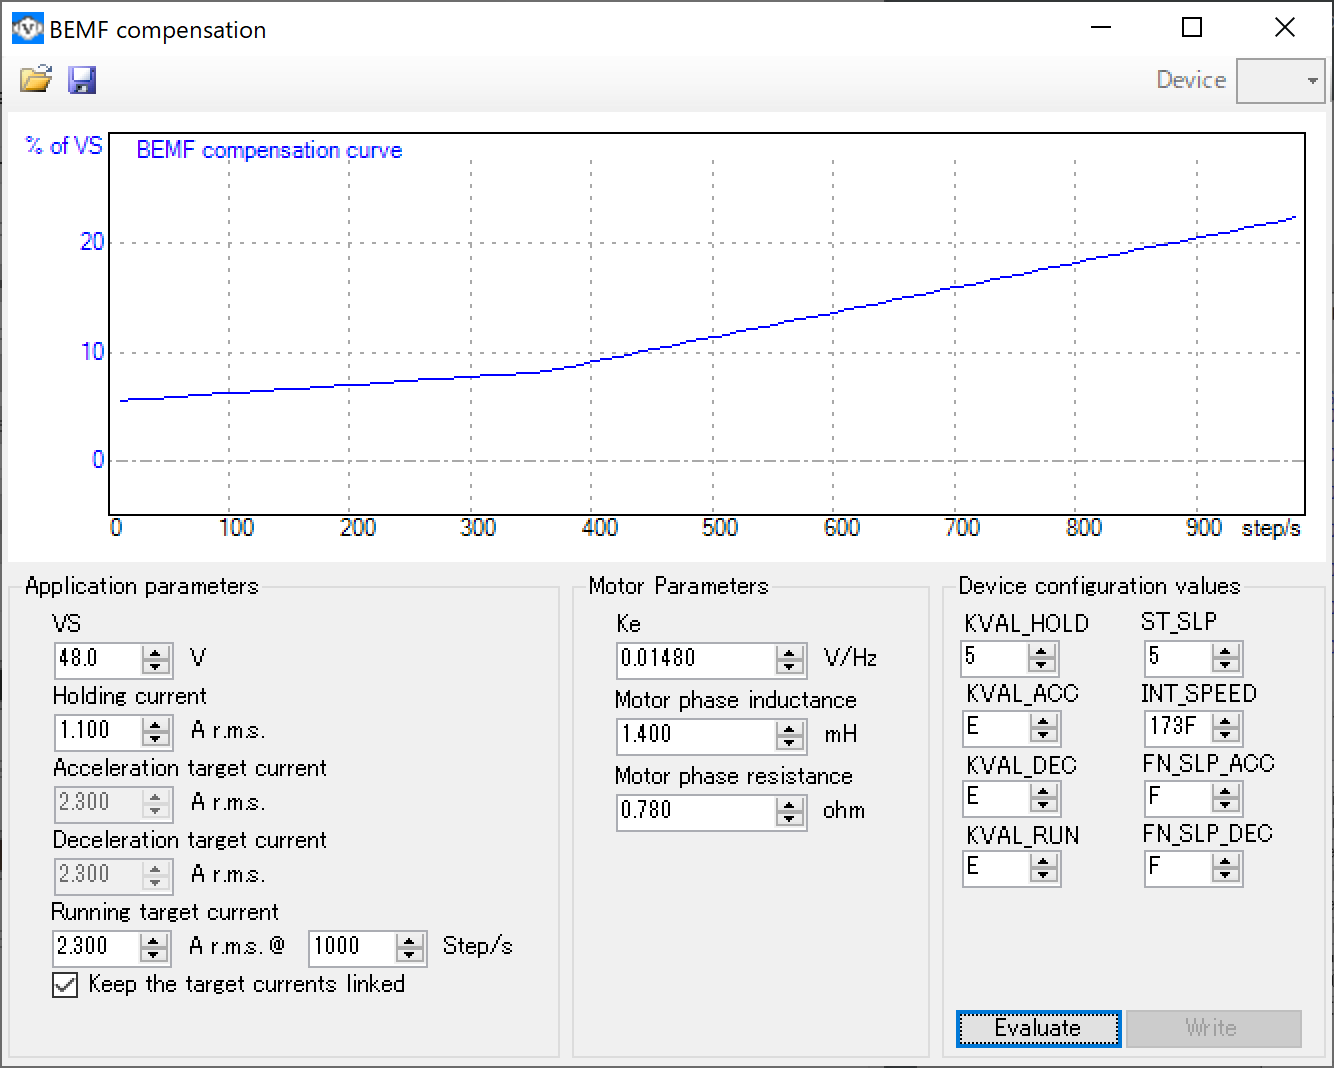Click the BEMF compensation curve plot line

[714, 337]
